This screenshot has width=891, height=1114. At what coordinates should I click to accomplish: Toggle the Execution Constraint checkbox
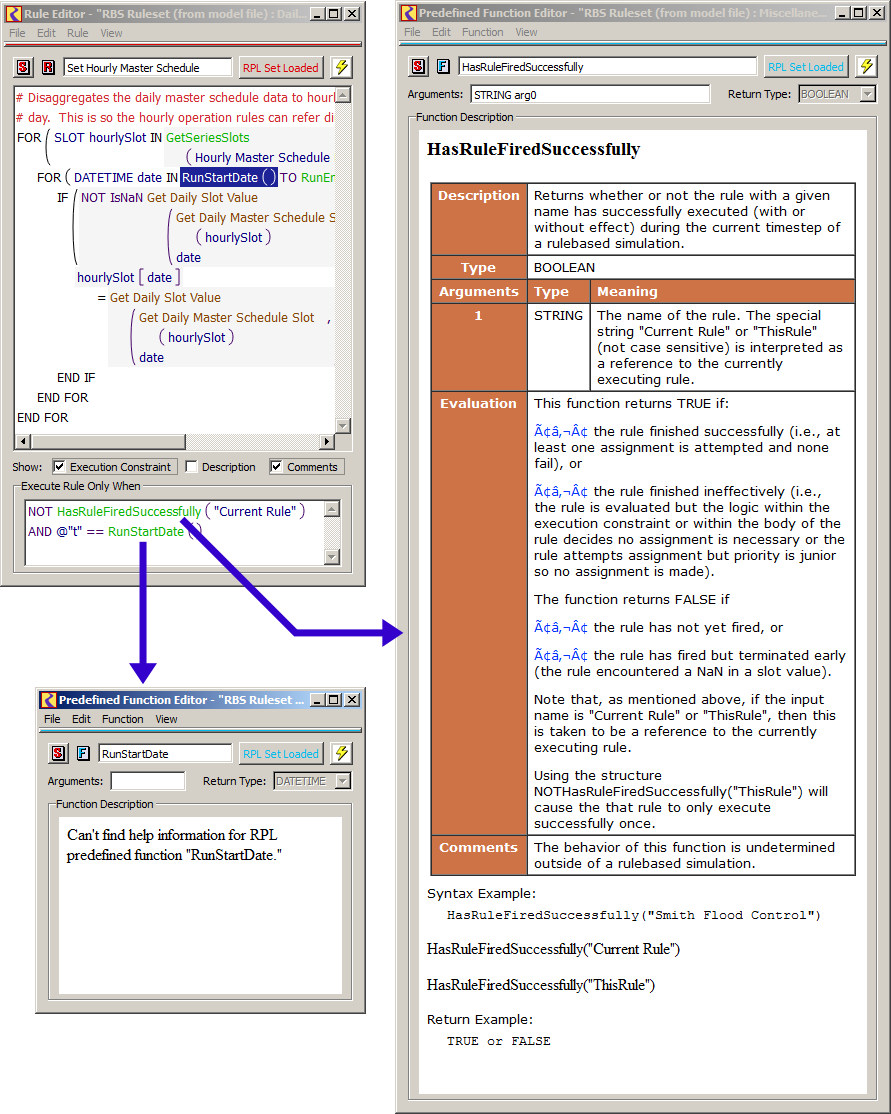point(60,467)
